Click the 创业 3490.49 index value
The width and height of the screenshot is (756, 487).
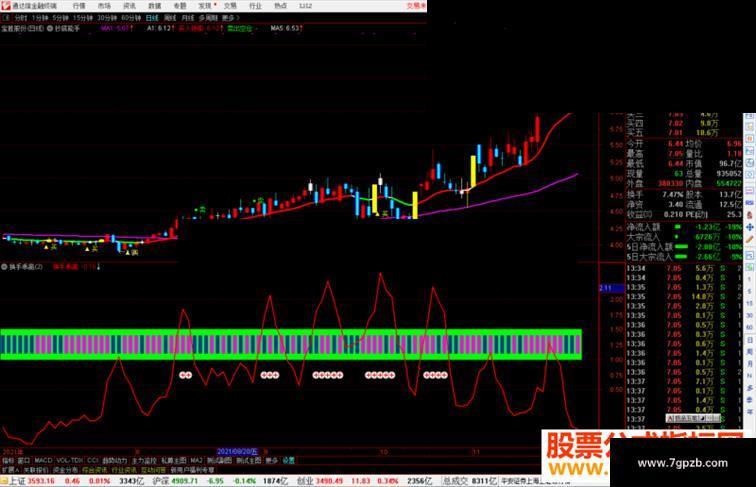point(330,481)
